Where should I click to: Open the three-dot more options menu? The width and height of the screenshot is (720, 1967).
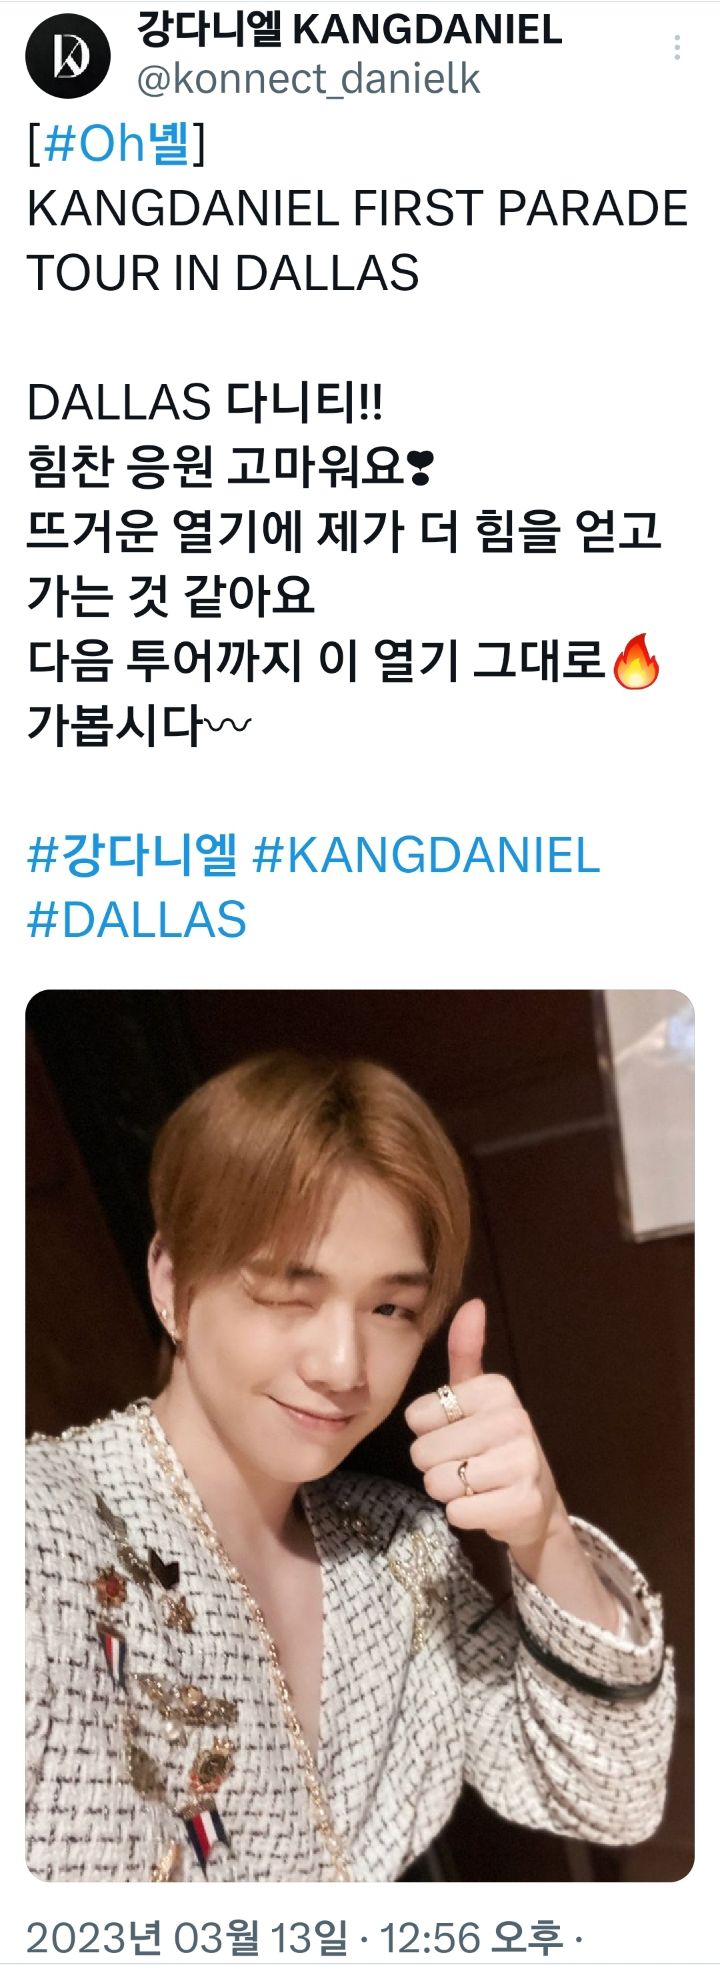pos(677,47)
